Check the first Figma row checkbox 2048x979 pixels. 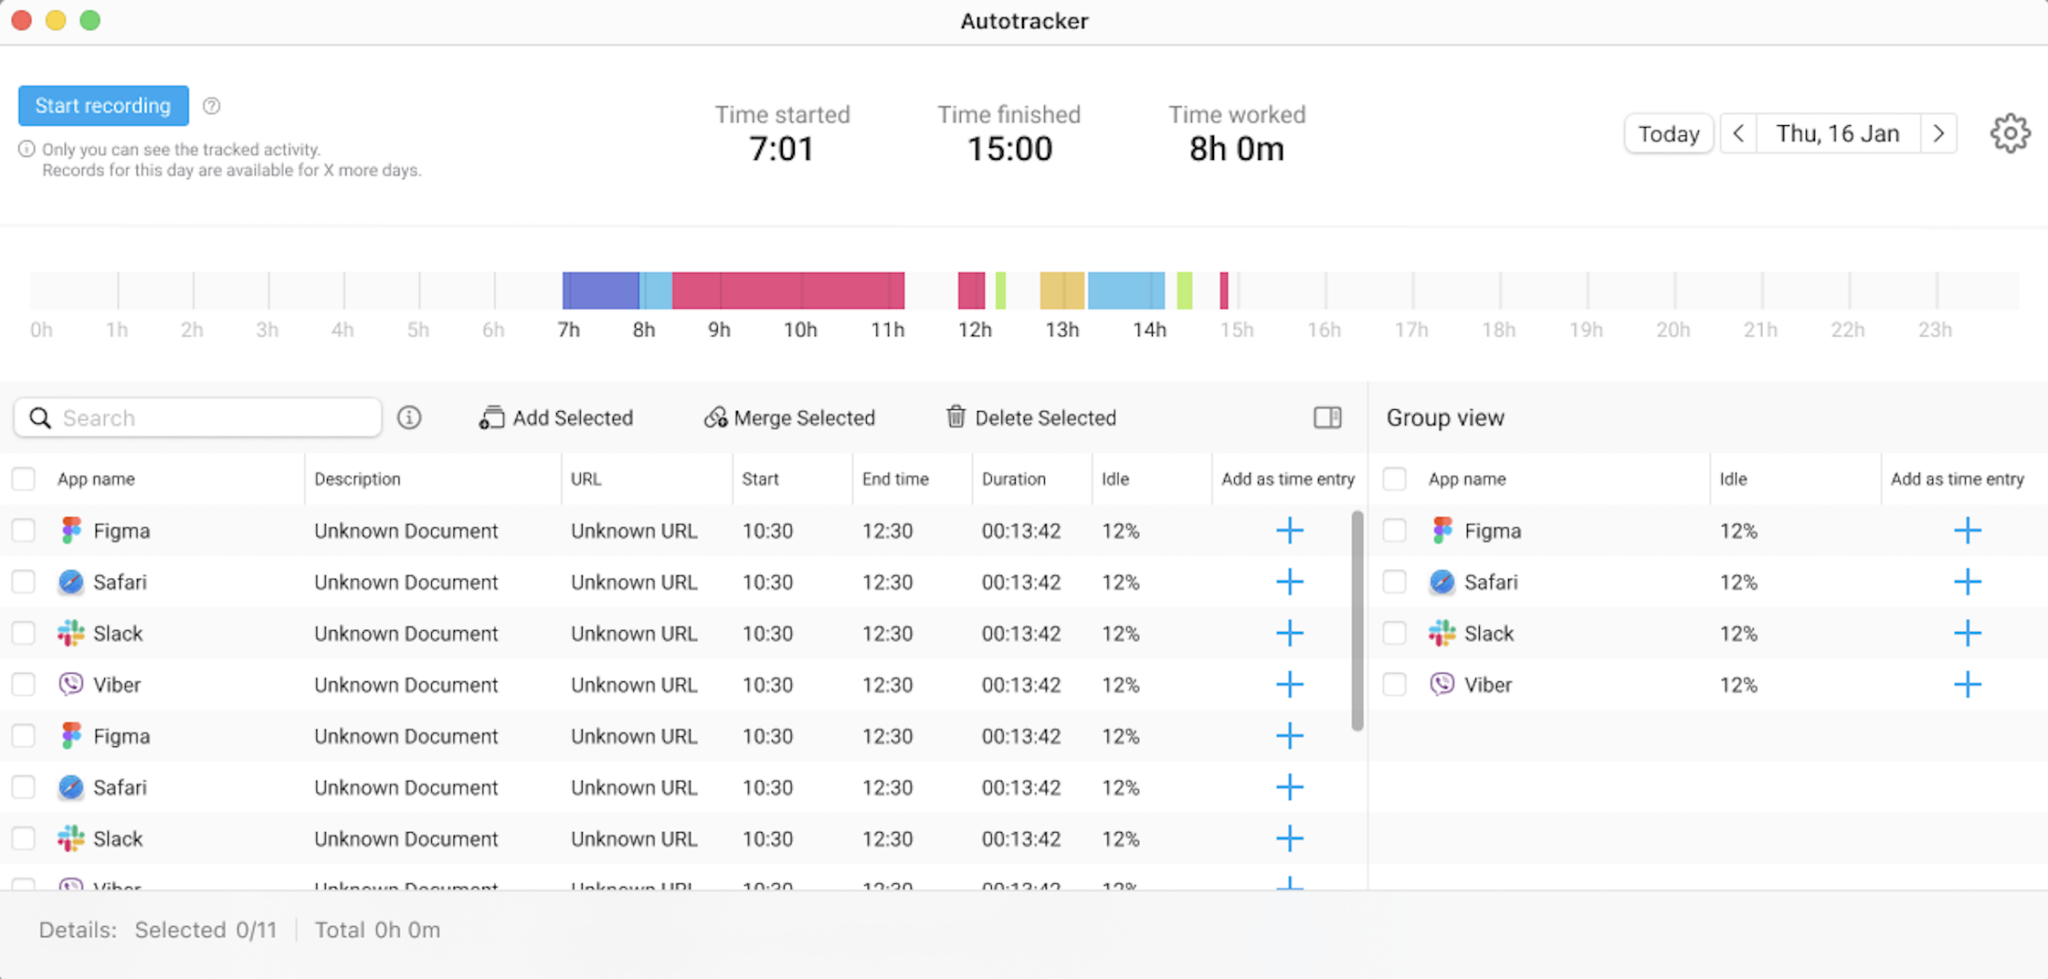(23, 531)
